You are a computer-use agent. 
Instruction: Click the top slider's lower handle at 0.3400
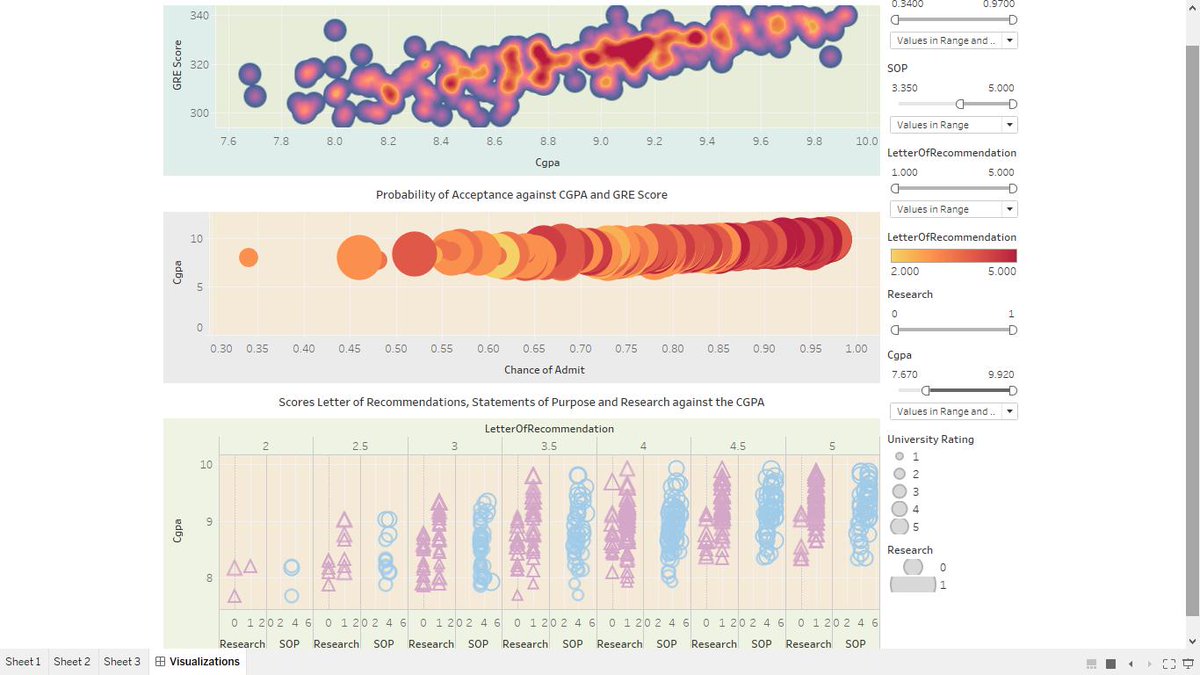[895, 19]
